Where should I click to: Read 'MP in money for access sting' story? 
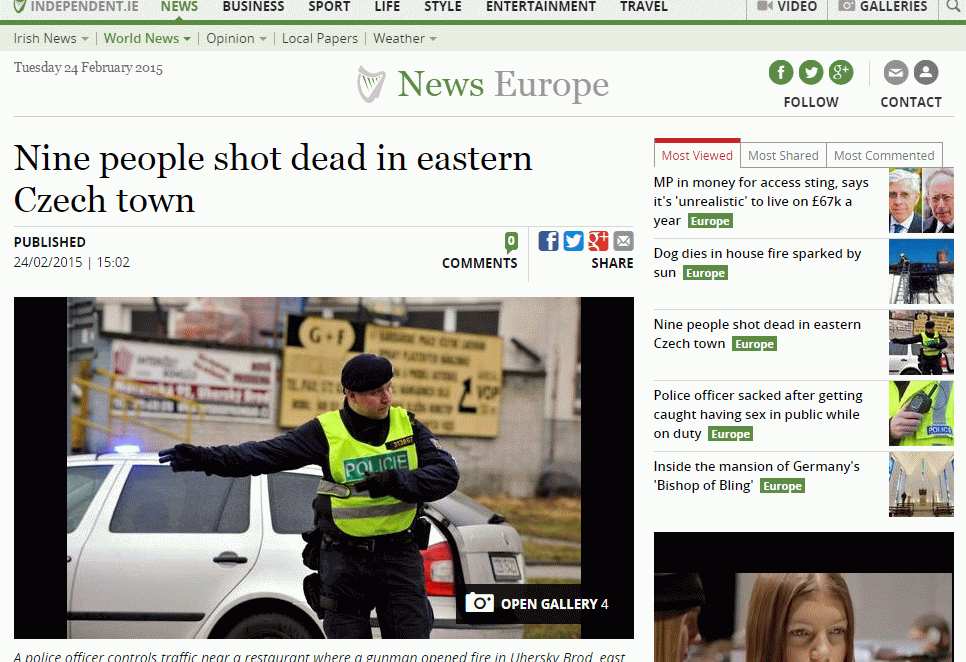pyautogui.click(x=761, y=201)
